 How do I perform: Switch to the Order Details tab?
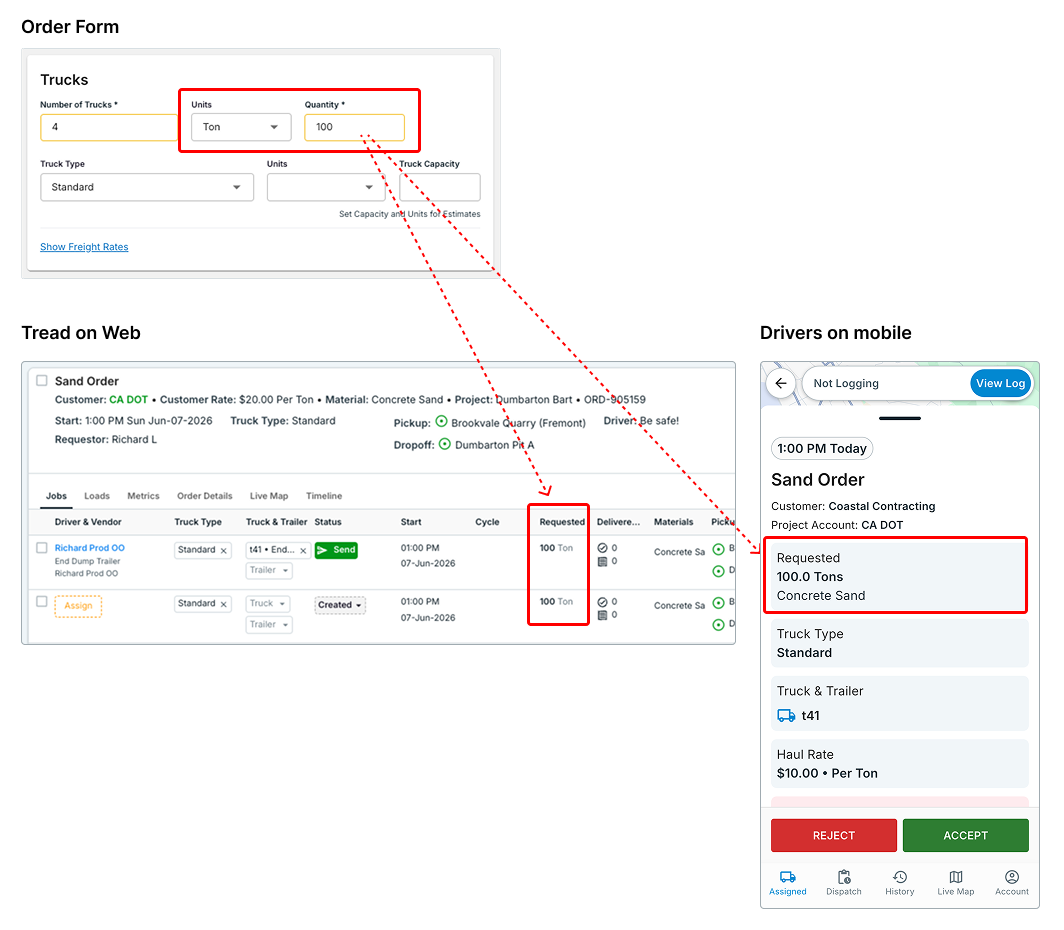204,496
